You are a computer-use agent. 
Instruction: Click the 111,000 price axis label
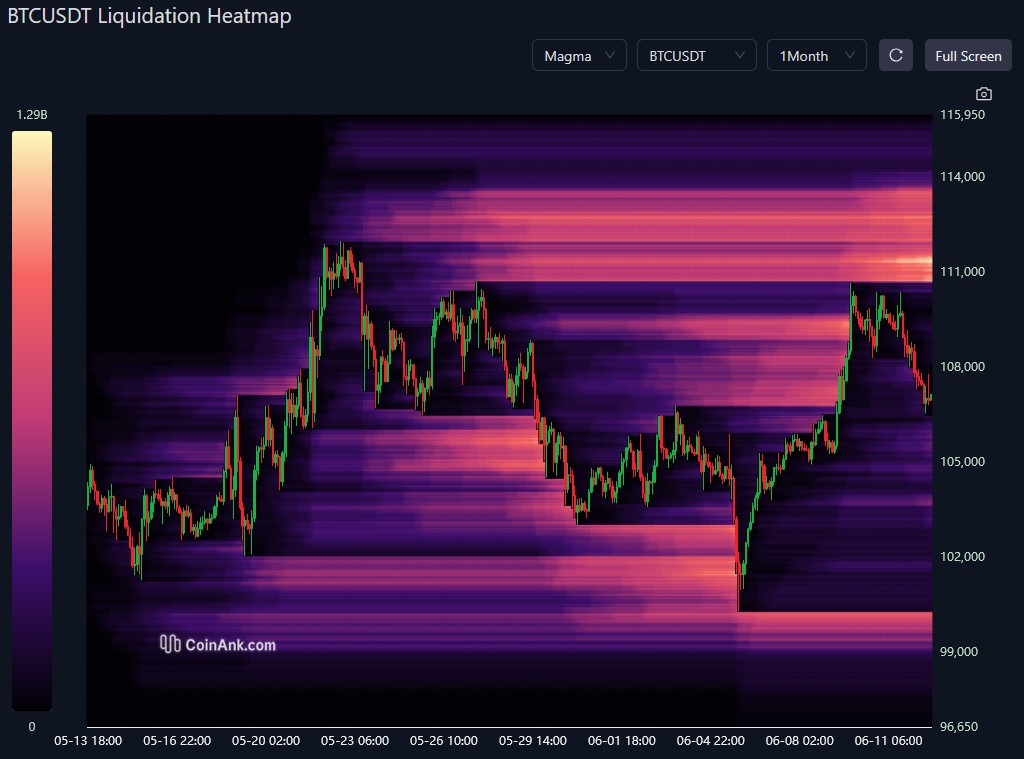click(x=963, y=272)
